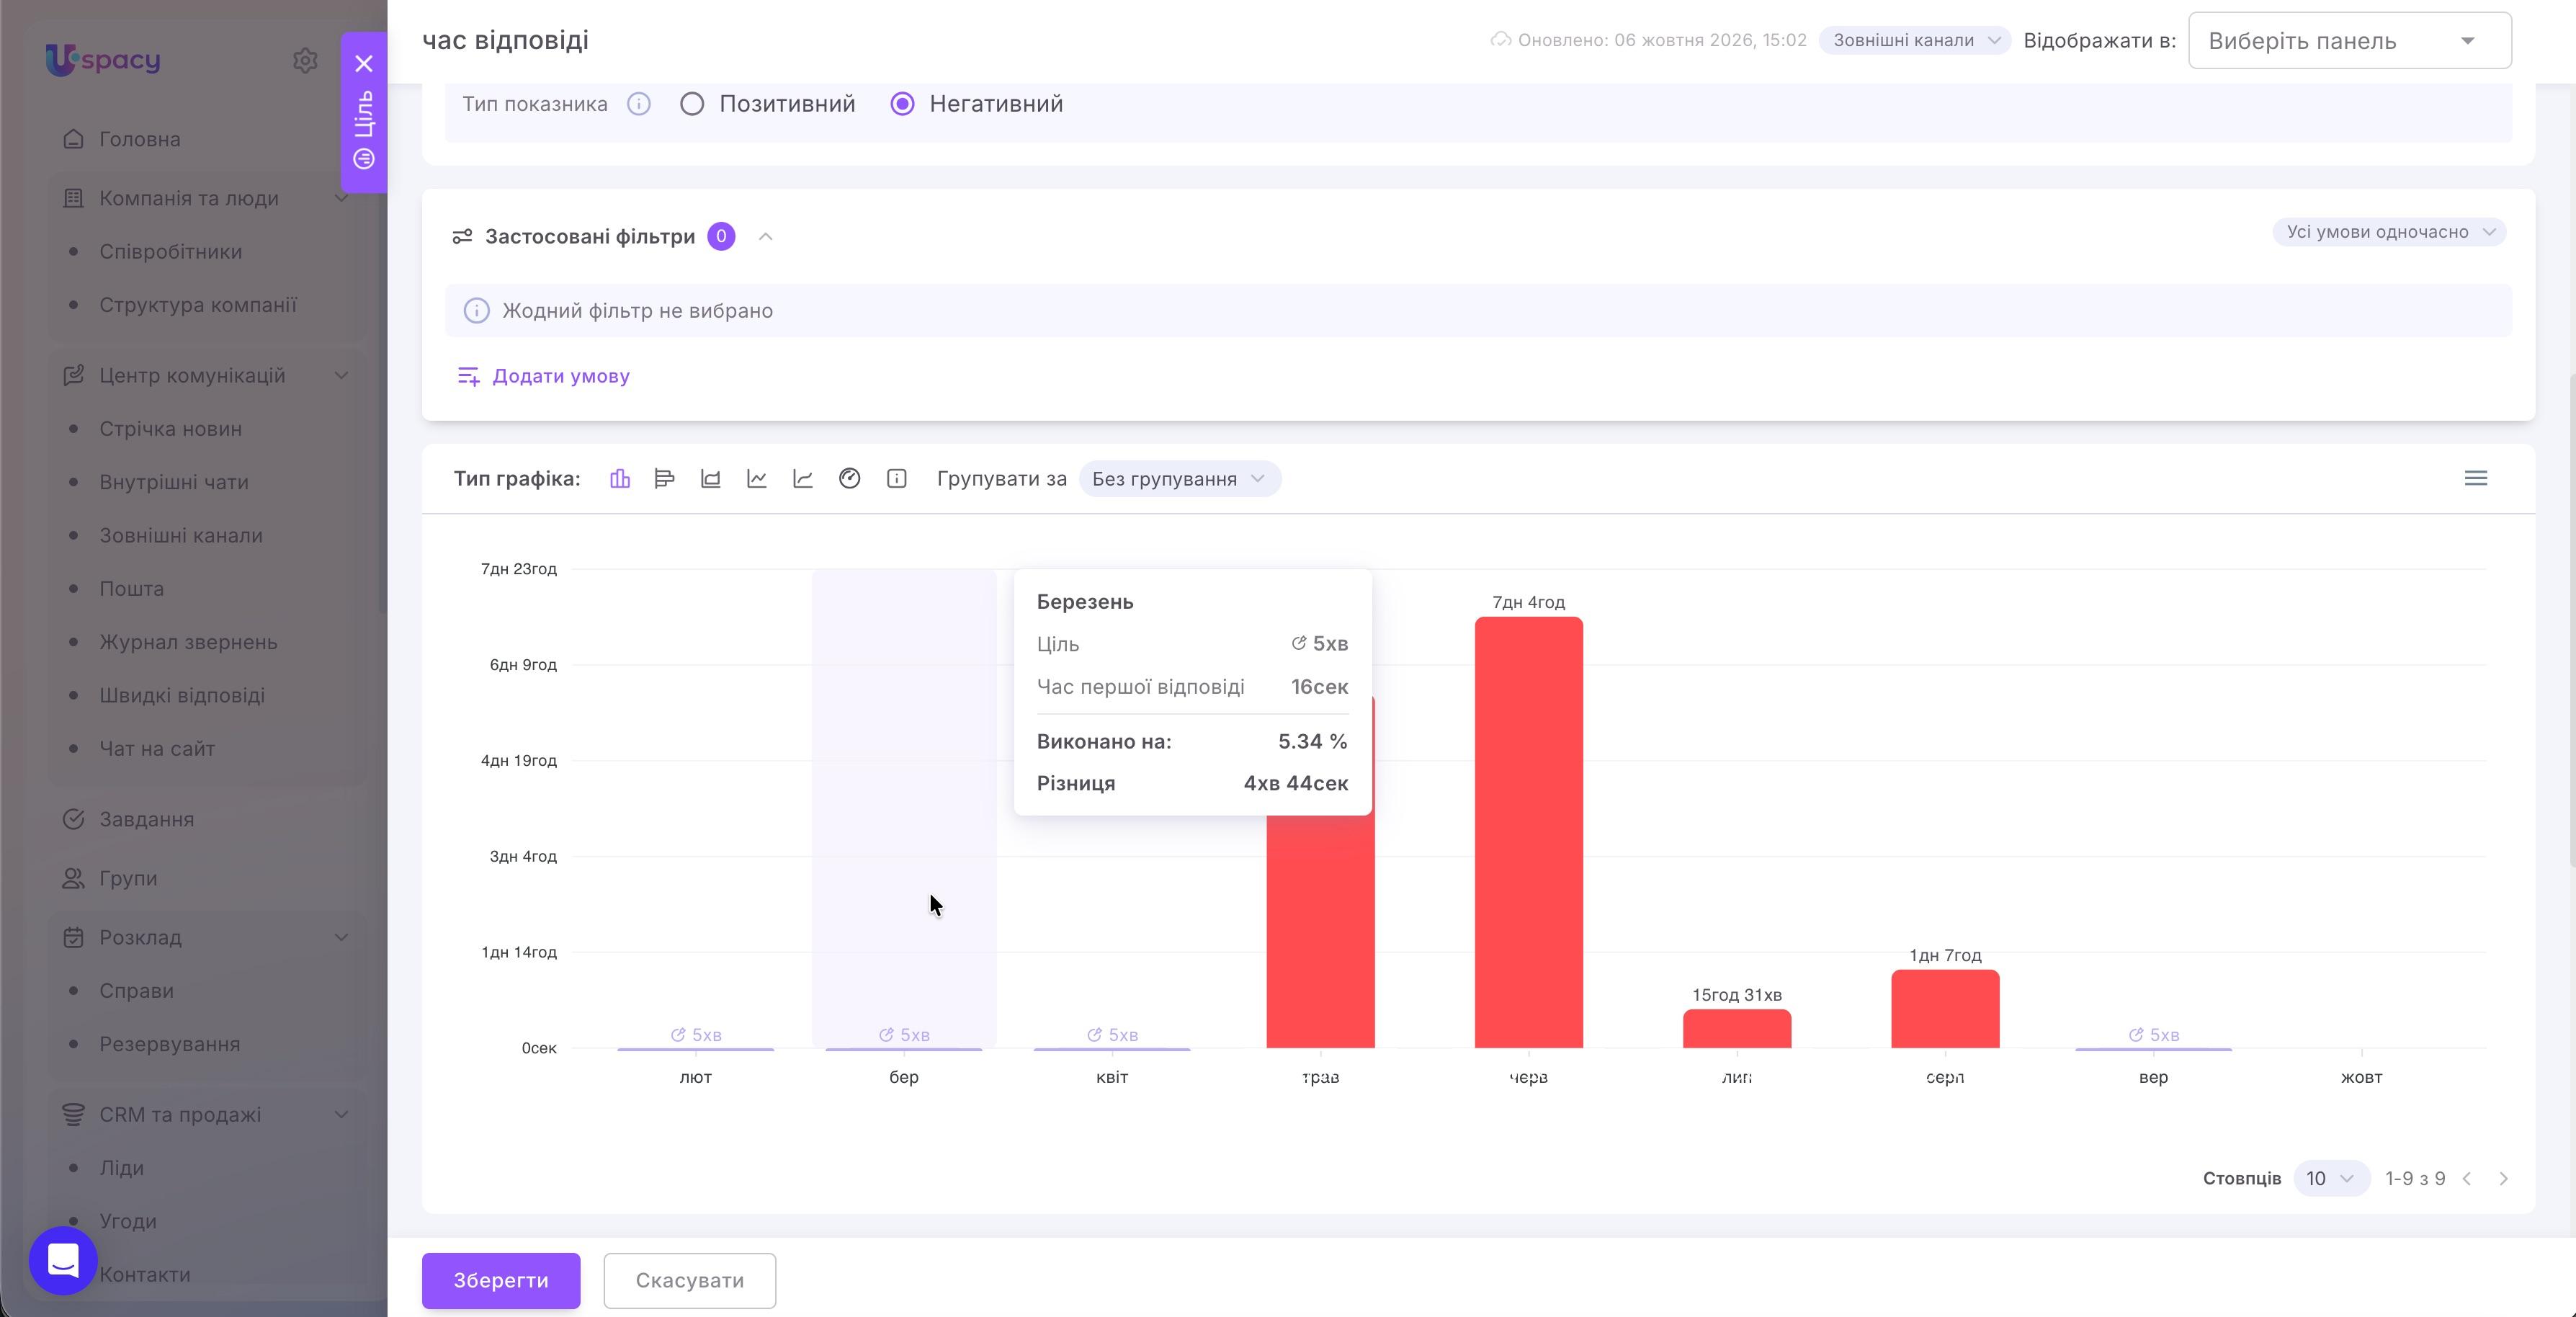The height and width of the screenshot is (1317, 2576).
Task: Select the gauge chart type icon
Action: 850,479
